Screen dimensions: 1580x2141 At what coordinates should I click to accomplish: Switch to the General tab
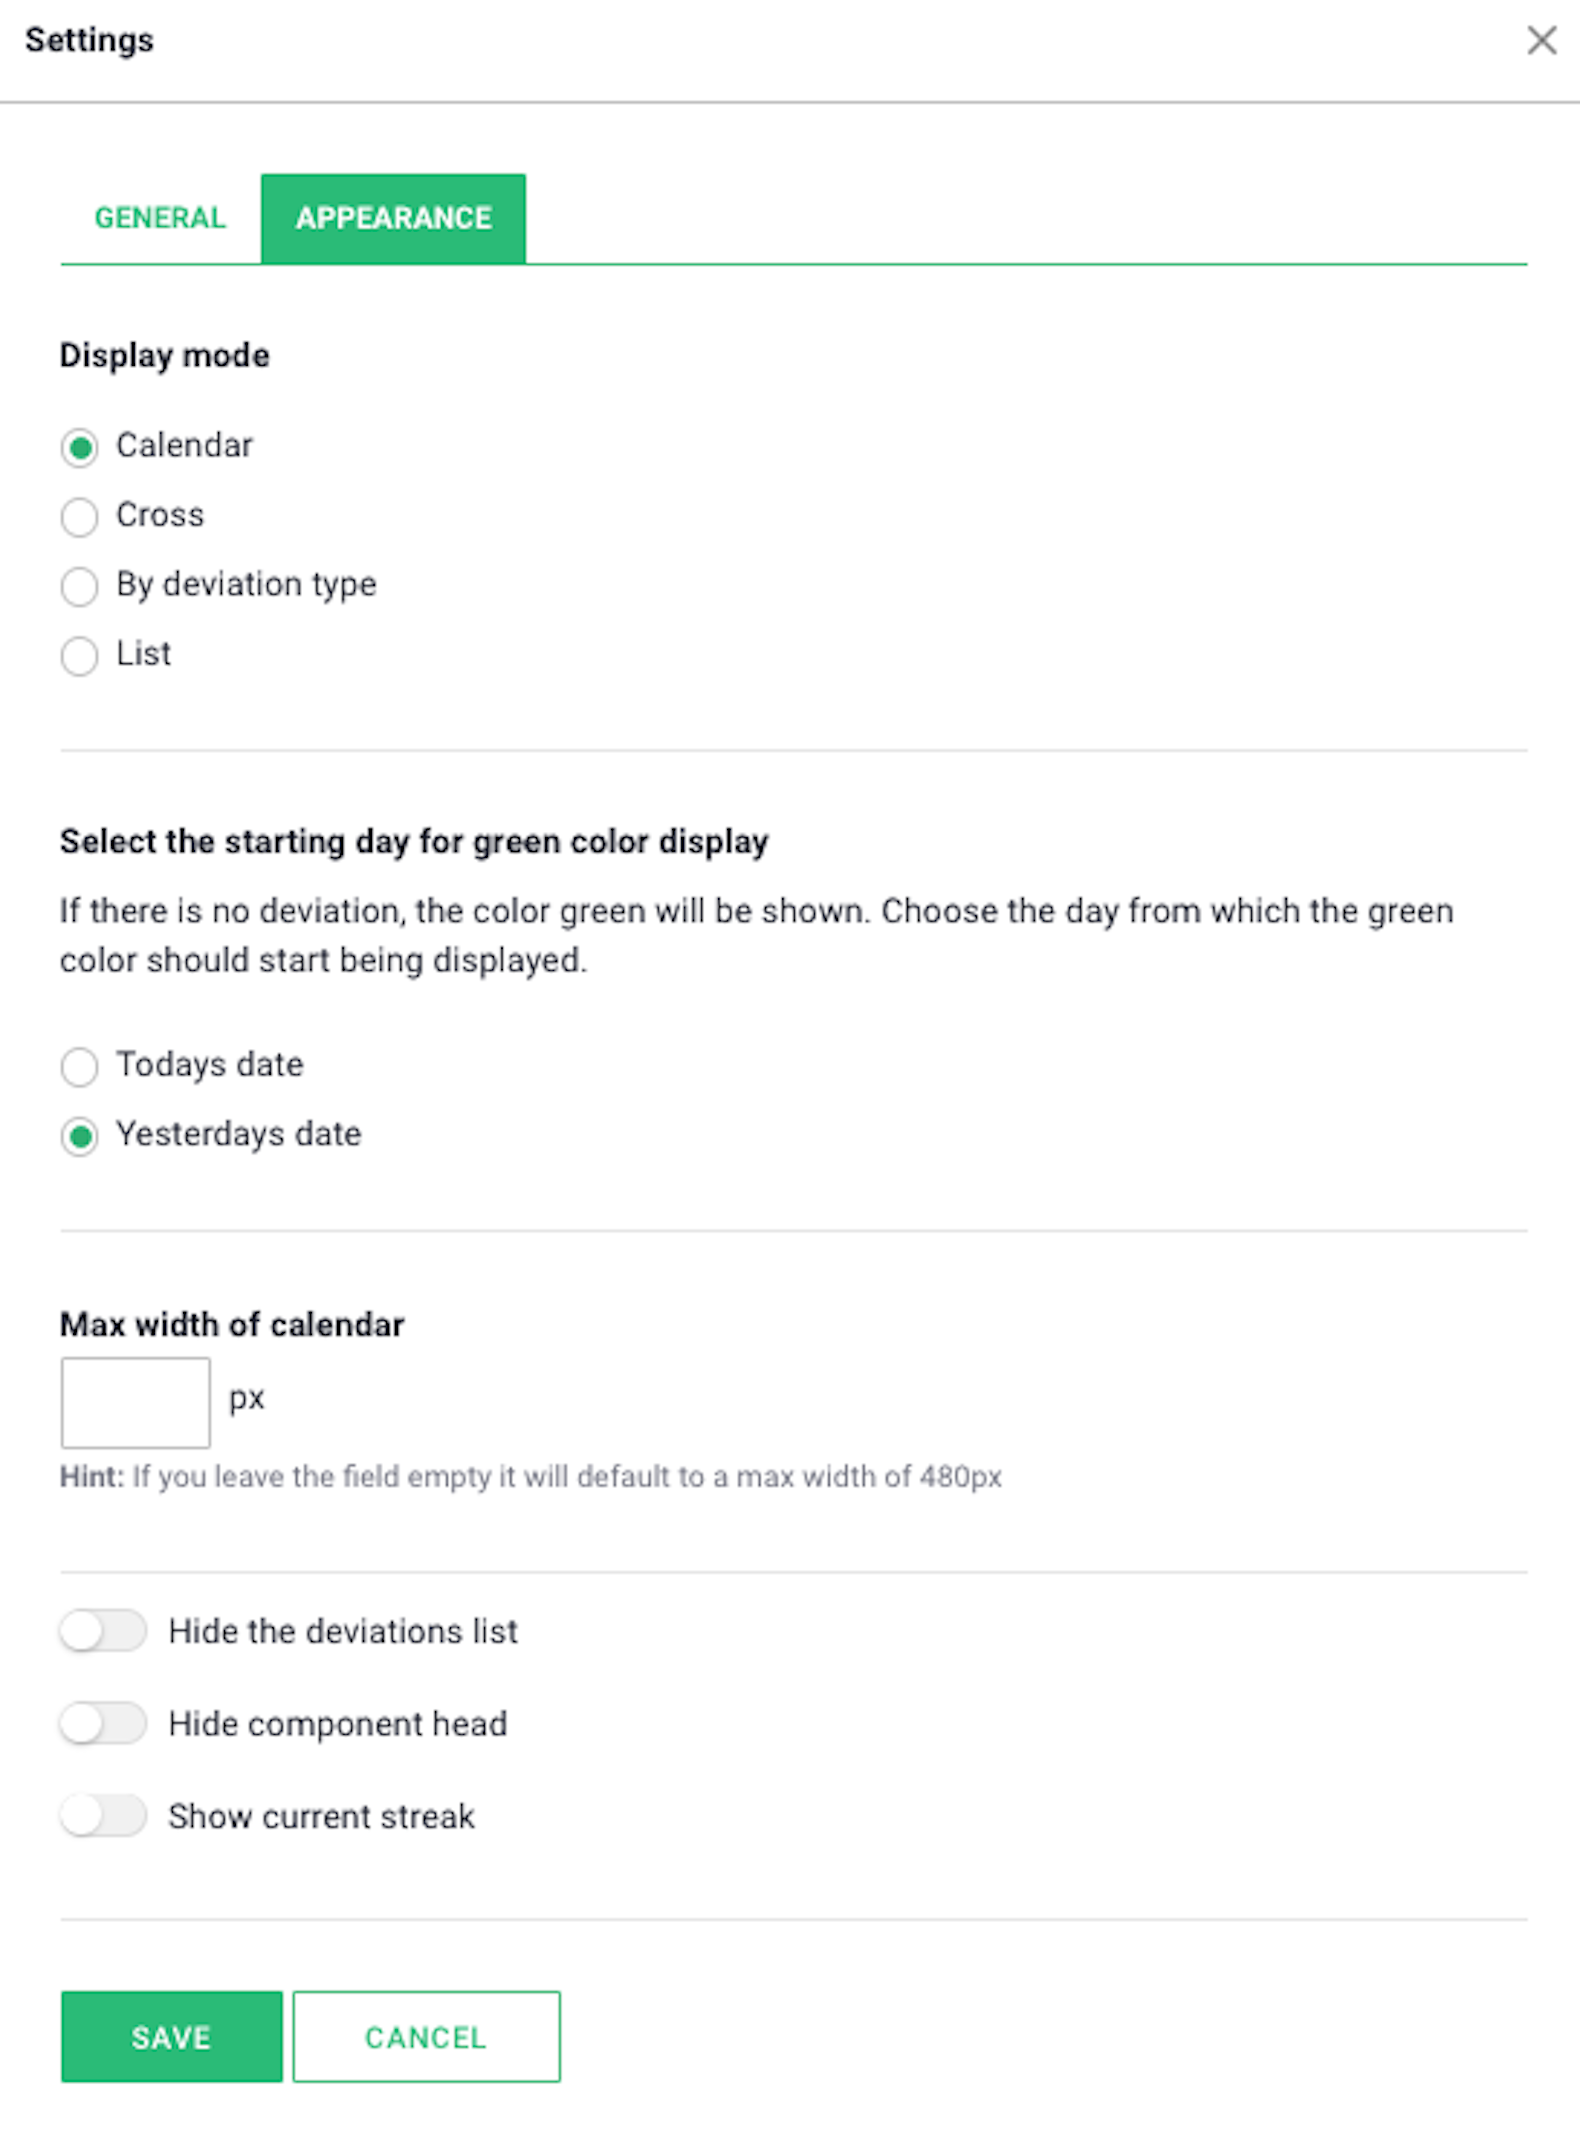(160, 218)
